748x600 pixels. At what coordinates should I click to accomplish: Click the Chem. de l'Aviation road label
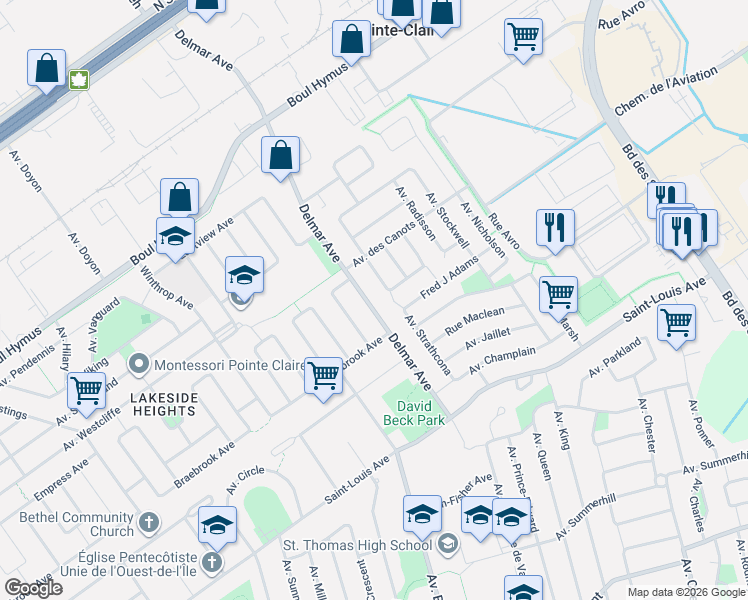tap(665, 91)
